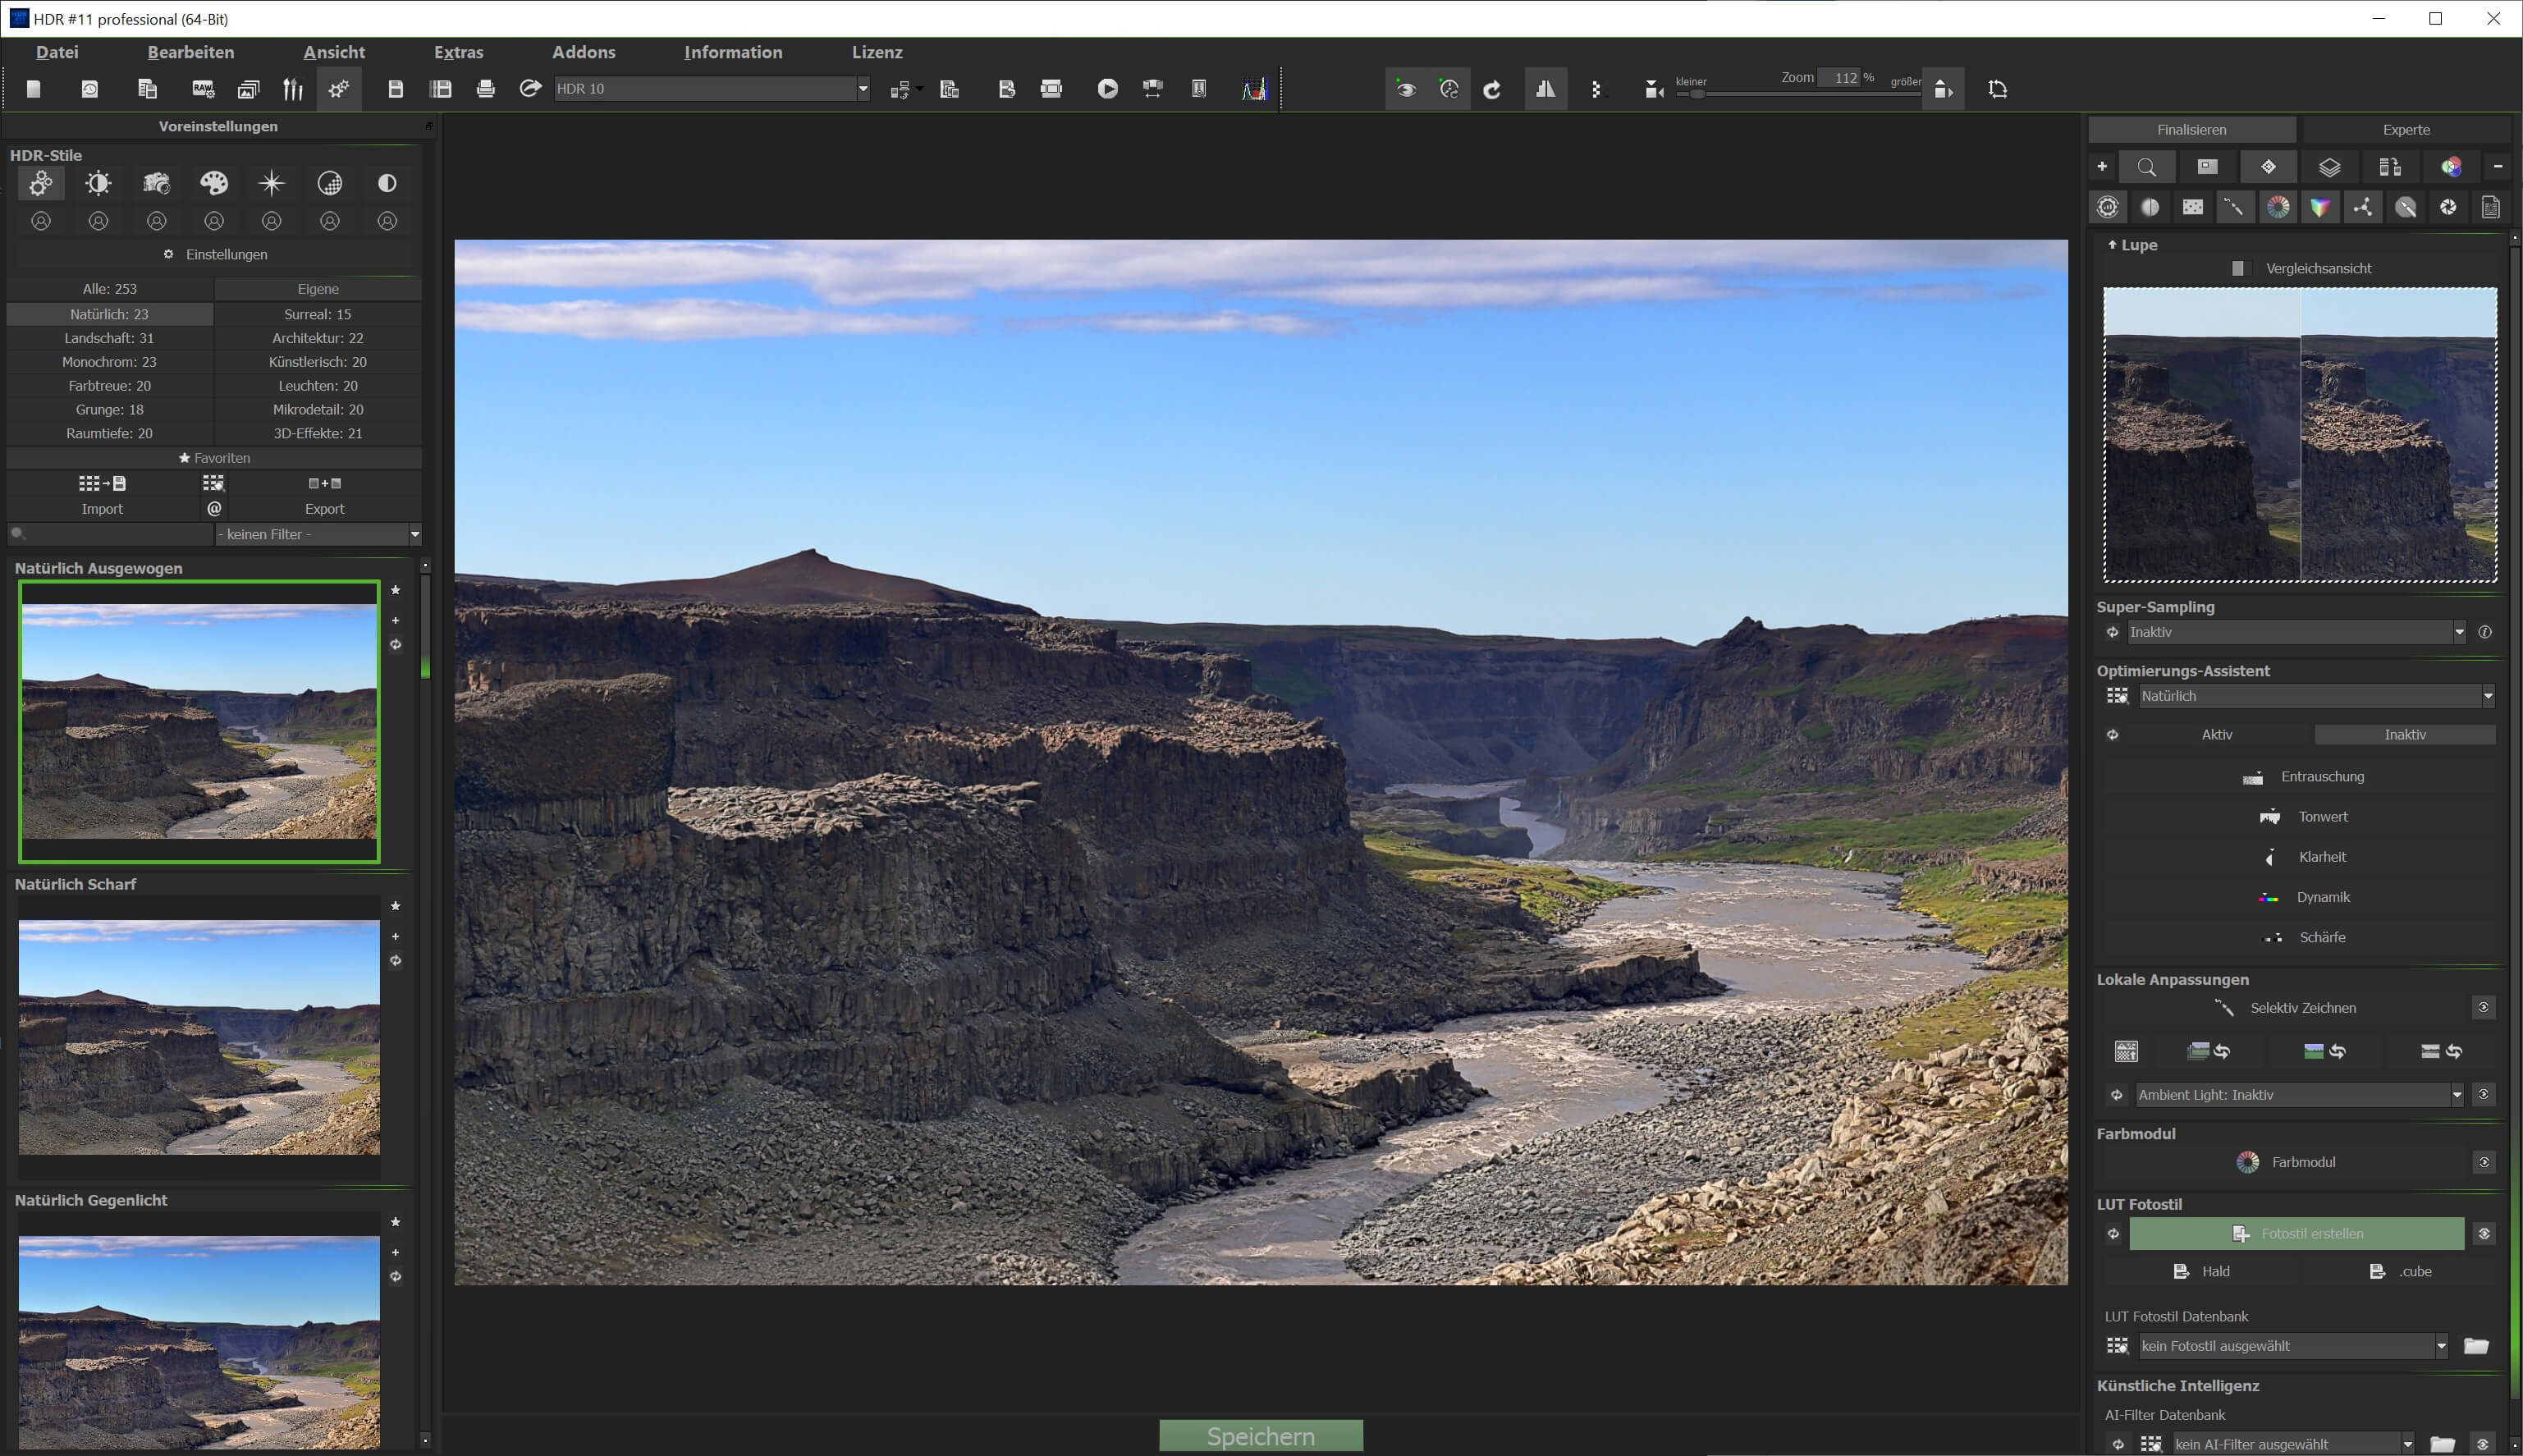The height and width of the screenshot is (1456, 2523).
Task: Select the colorful 3D cube LUT icon
Action: click(x=2320, y=207)
